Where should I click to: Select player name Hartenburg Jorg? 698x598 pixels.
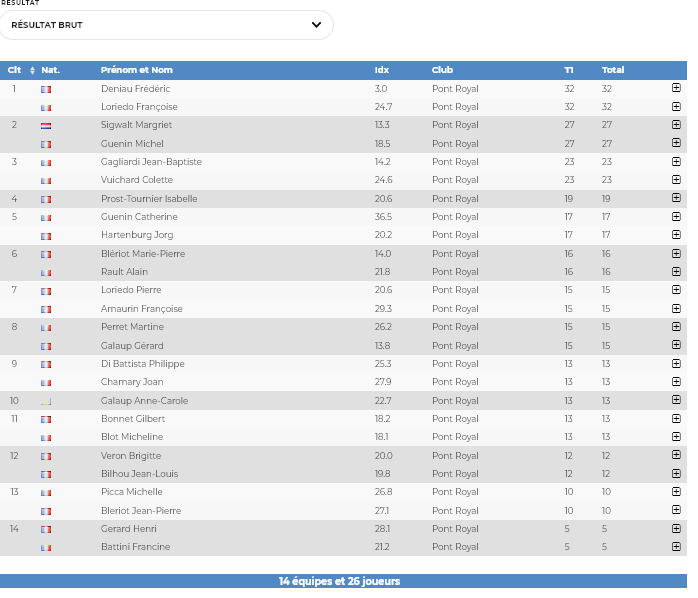click(137, 235)
